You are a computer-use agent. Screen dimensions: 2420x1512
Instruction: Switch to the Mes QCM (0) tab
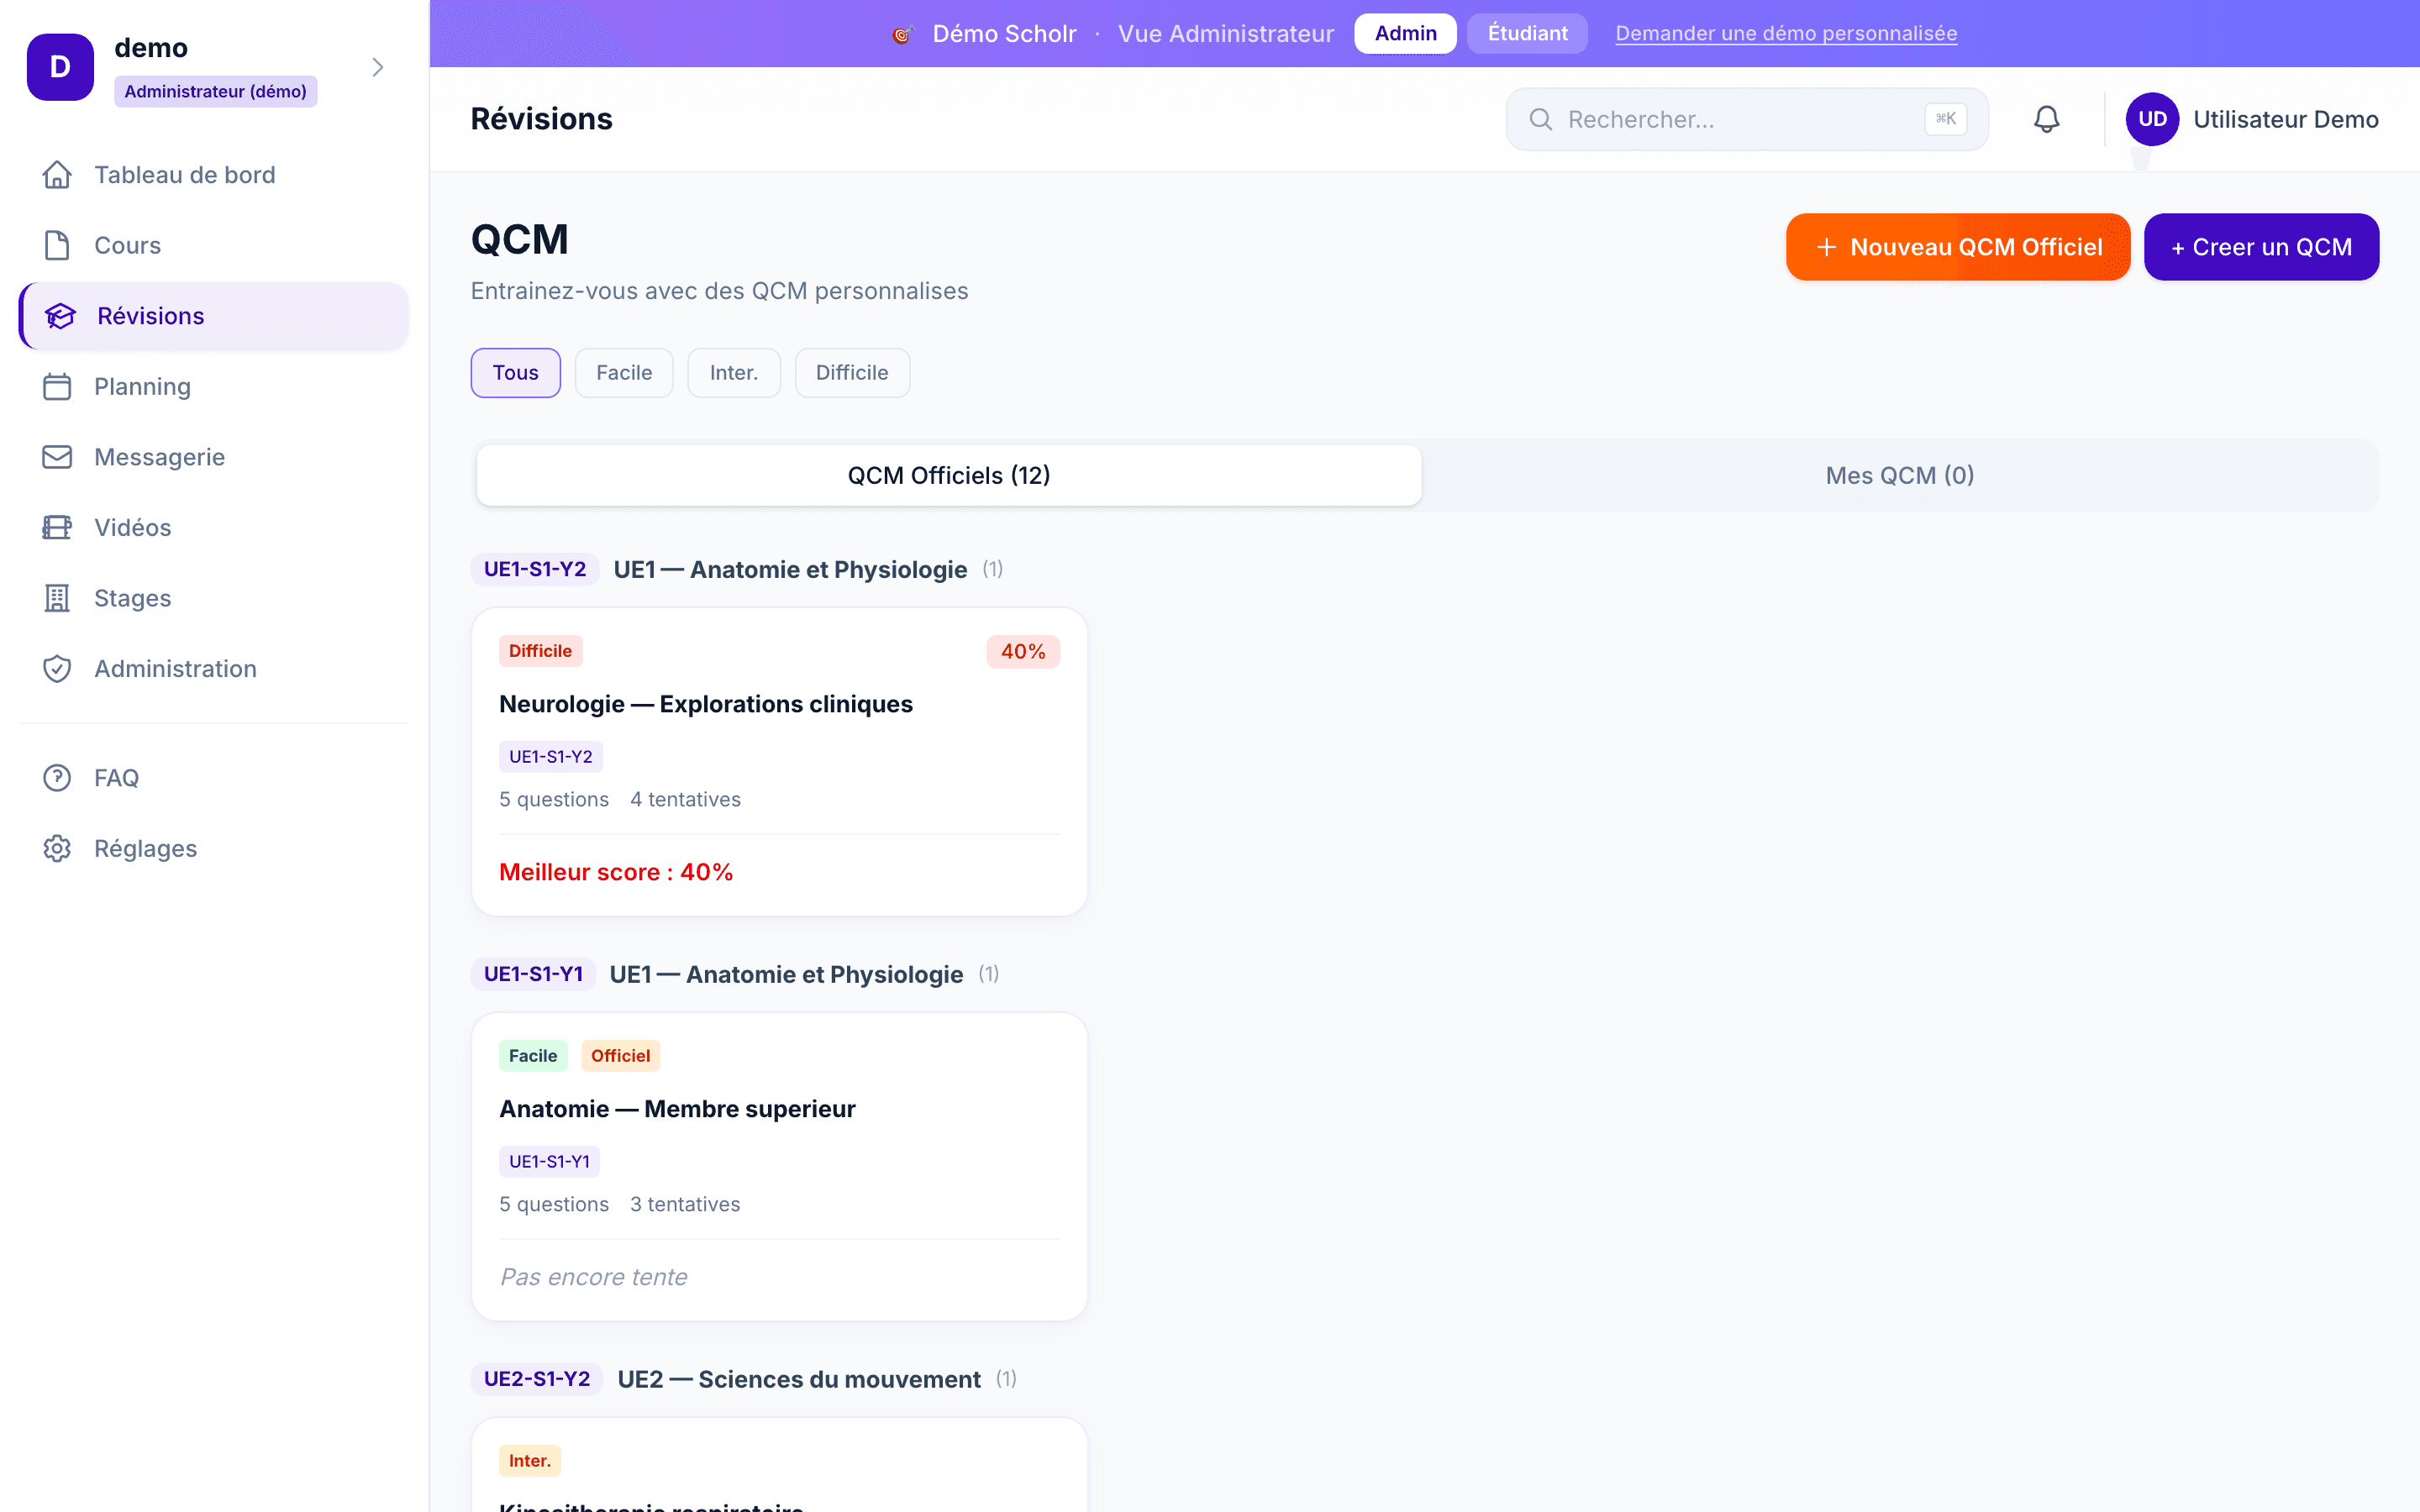1899,474
